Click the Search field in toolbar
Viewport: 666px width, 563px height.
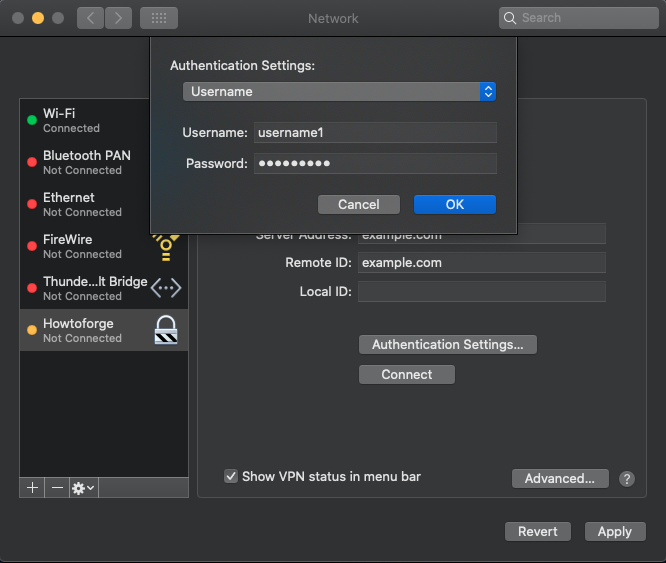pos(579,18)
